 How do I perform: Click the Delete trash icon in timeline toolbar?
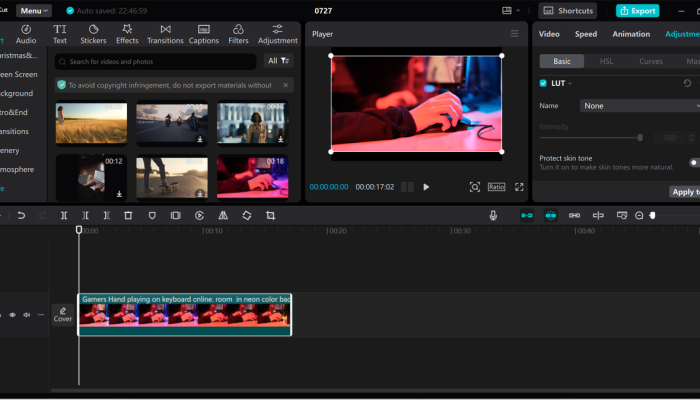(128, 215)
